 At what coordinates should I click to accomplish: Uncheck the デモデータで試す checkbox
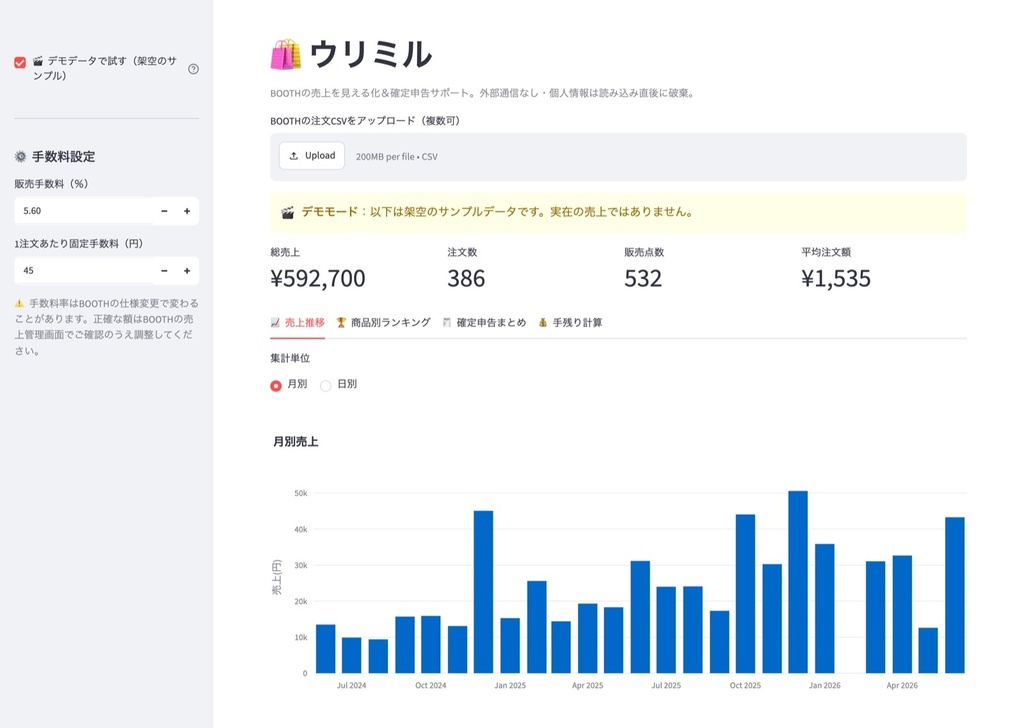20,62
